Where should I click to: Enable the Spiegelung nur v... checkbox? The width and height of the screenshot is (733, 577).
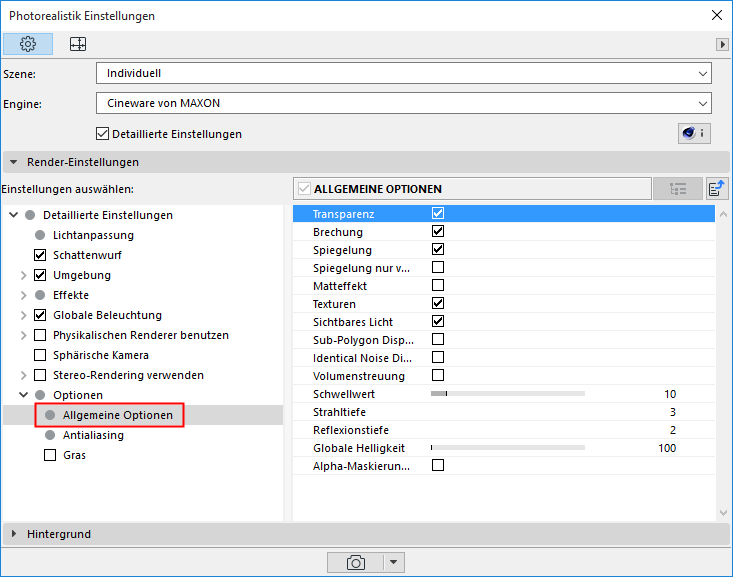pyautogui.click(x=438, y=267)
